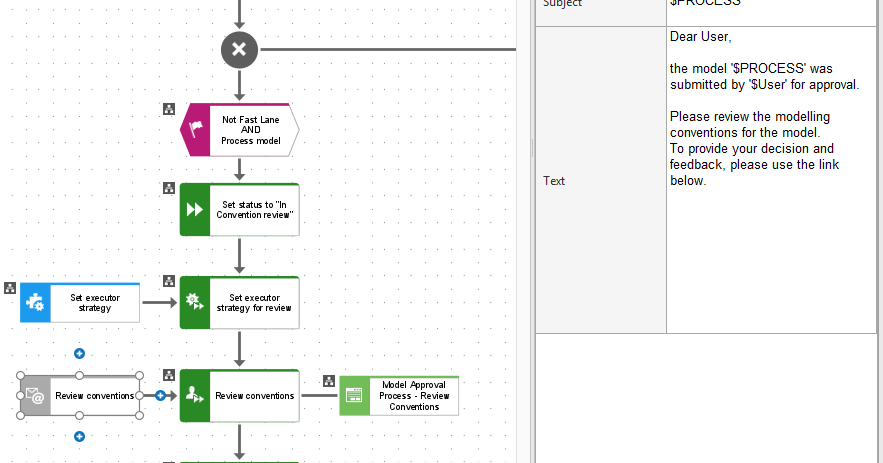The image size is (883, 463).
Task: Click blue plus handle on Review conventions connector
Action: click(x=160, y=395)
